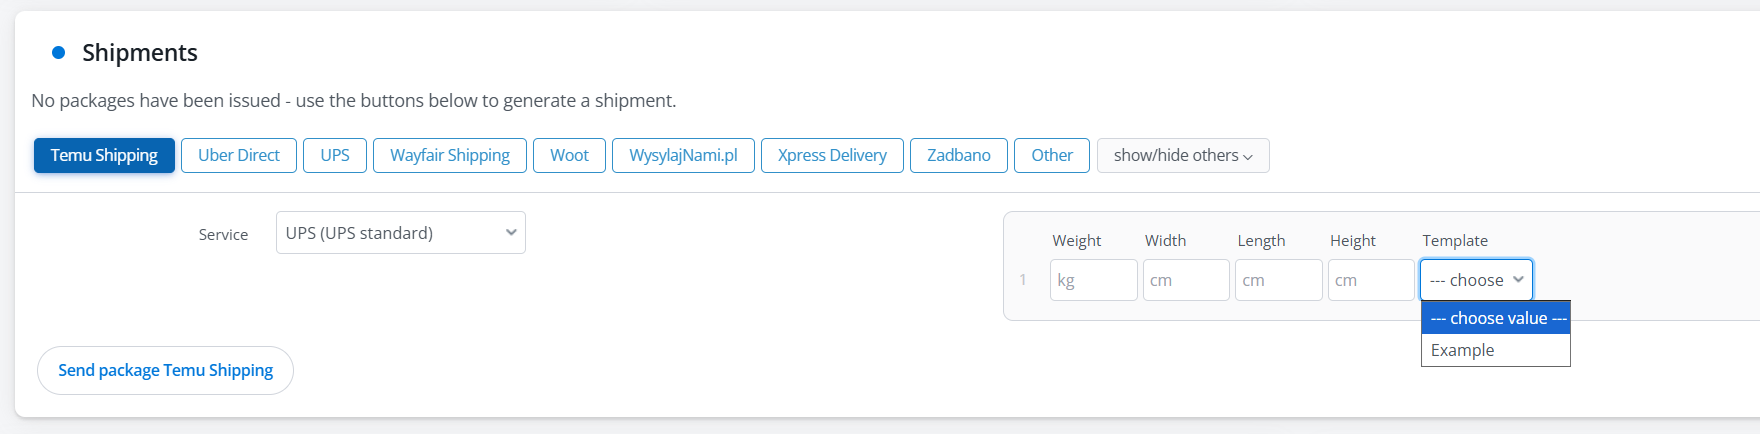Expand show/hide others carriers list
1760x434 pixels.
[x=1183, y=156]
